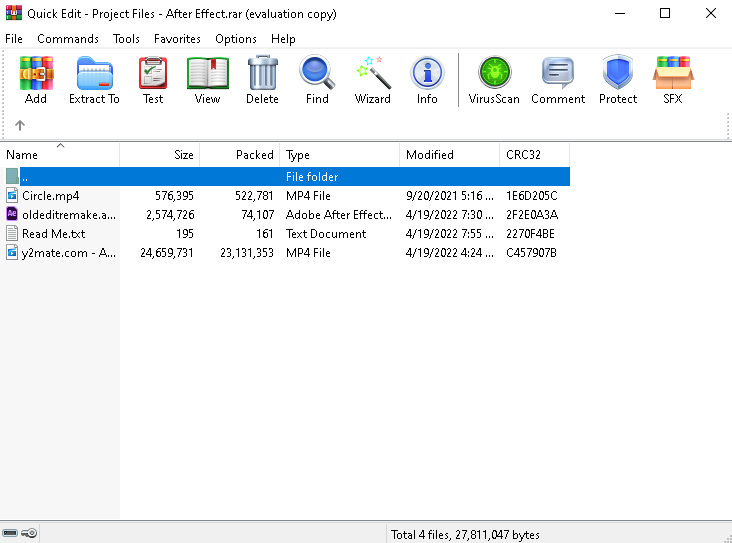Sort by the Name column header
Viewport: 732px width, 543px height.
(60, 155)
